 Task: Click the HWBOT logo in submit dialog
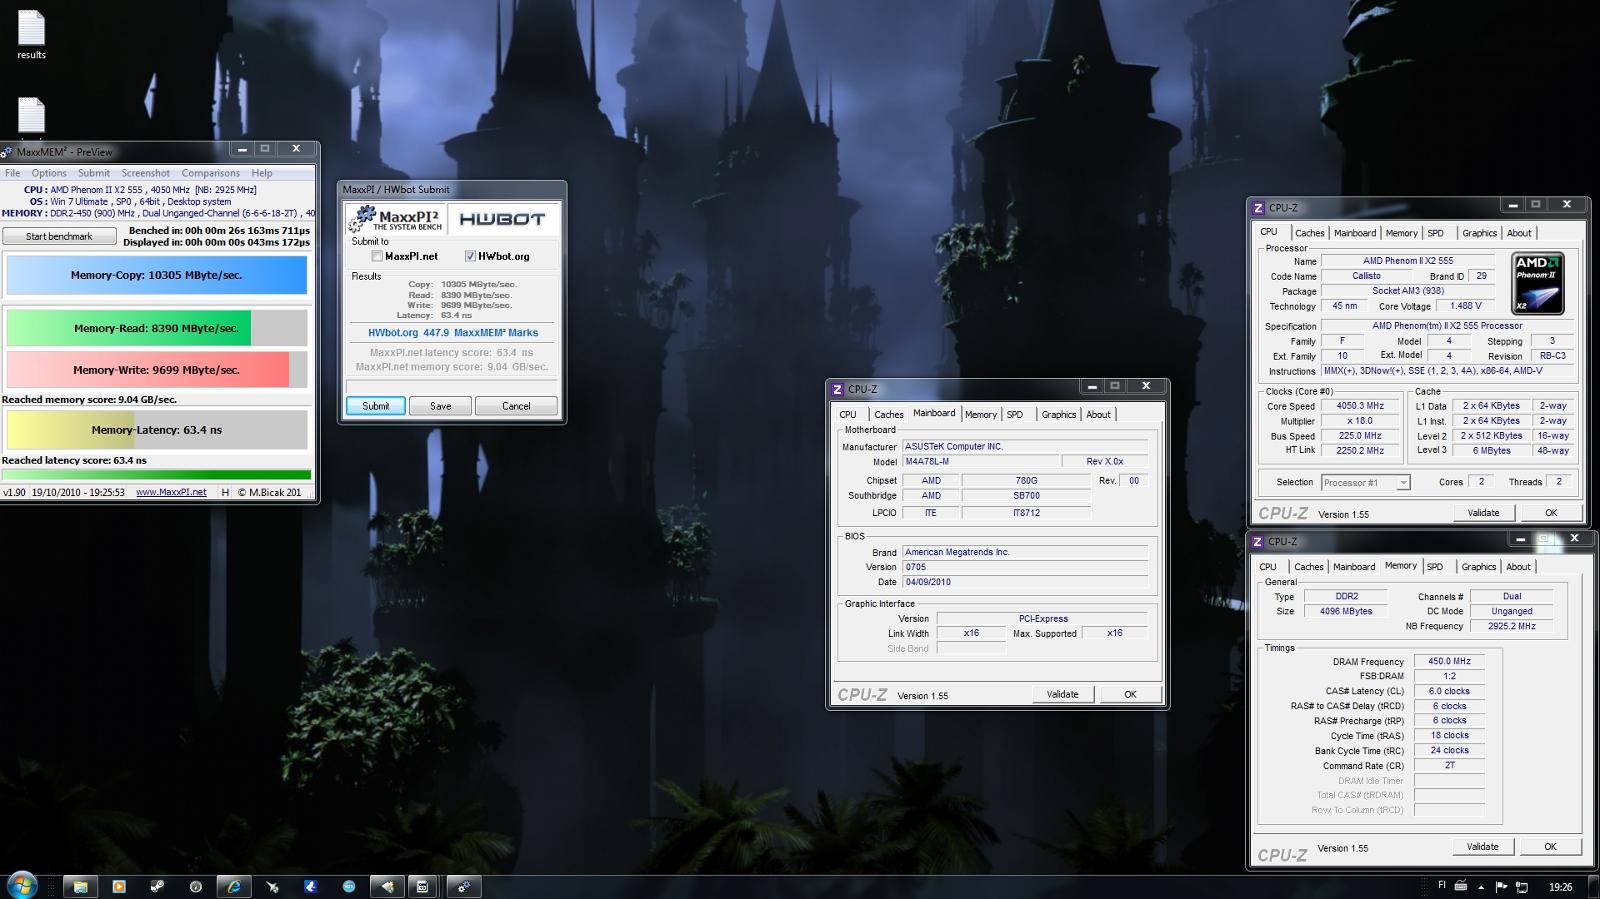coord(502,219)
